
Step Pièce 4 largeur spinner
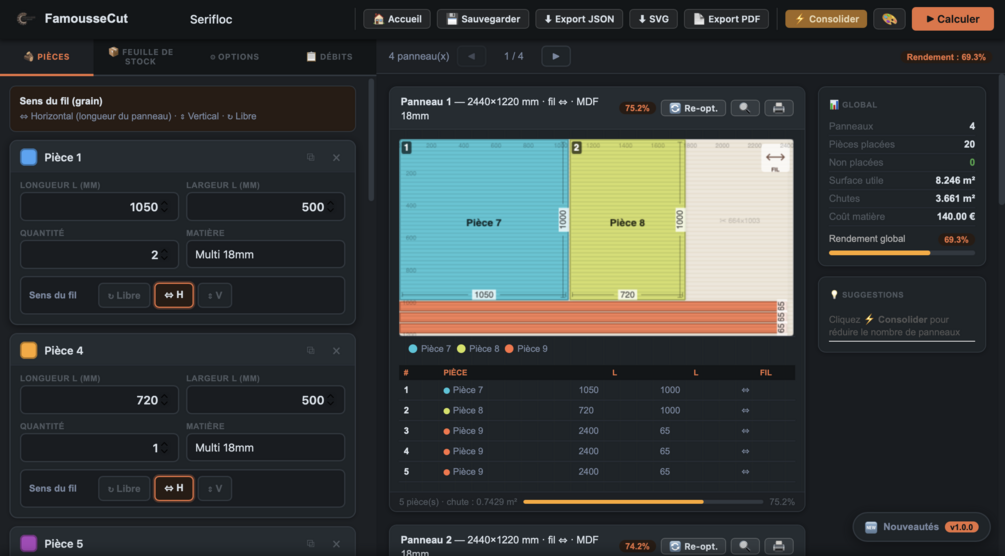point(331,400)
